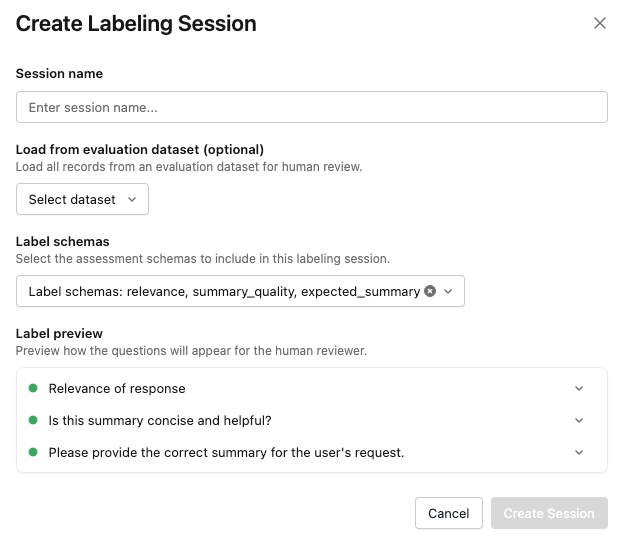Click the selected label schemas text field

click(x=224, y=291)
